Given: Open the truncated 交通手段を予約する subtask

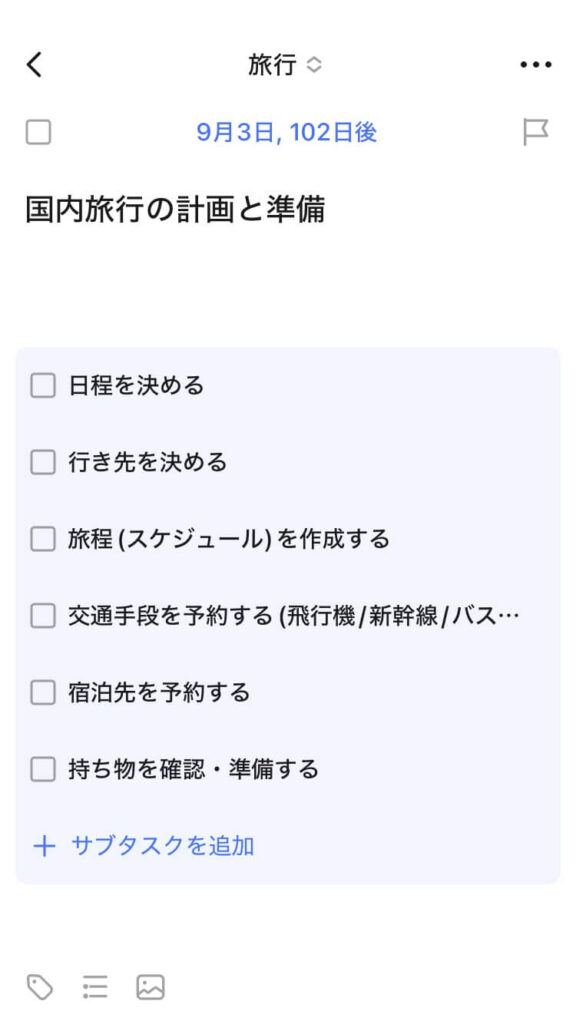Looking at the screenshot, I should [294, 616].
